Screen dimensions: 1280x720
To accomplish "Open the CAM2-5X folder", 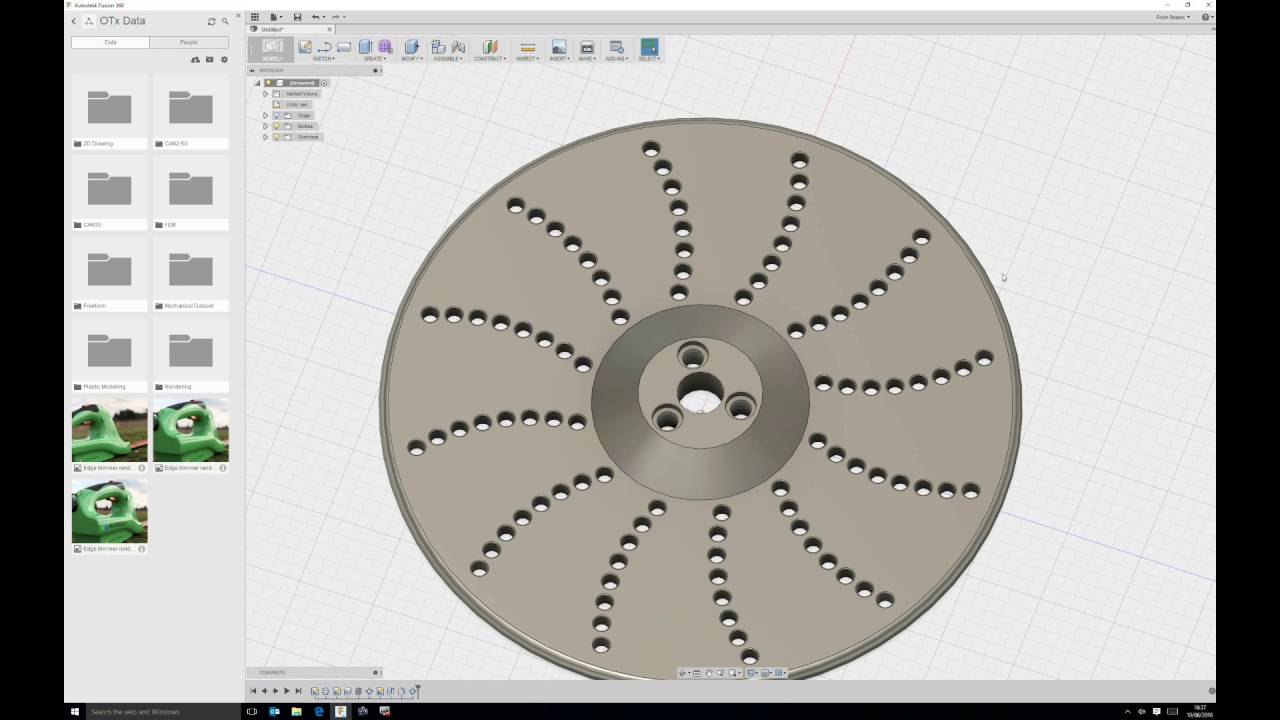I will coord(190,111).
